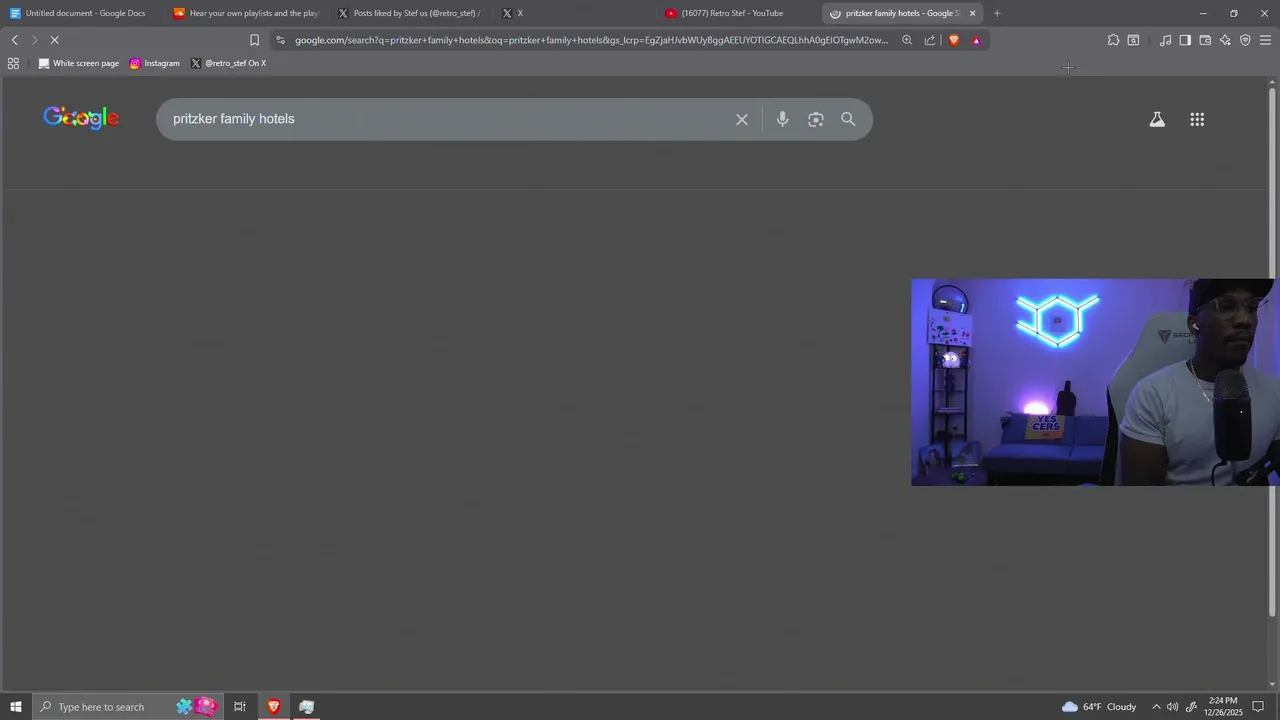1280x720 pixels.
Task: Show hidden system tray icons
Action: pyautogui.click(x=1156, y=707)
